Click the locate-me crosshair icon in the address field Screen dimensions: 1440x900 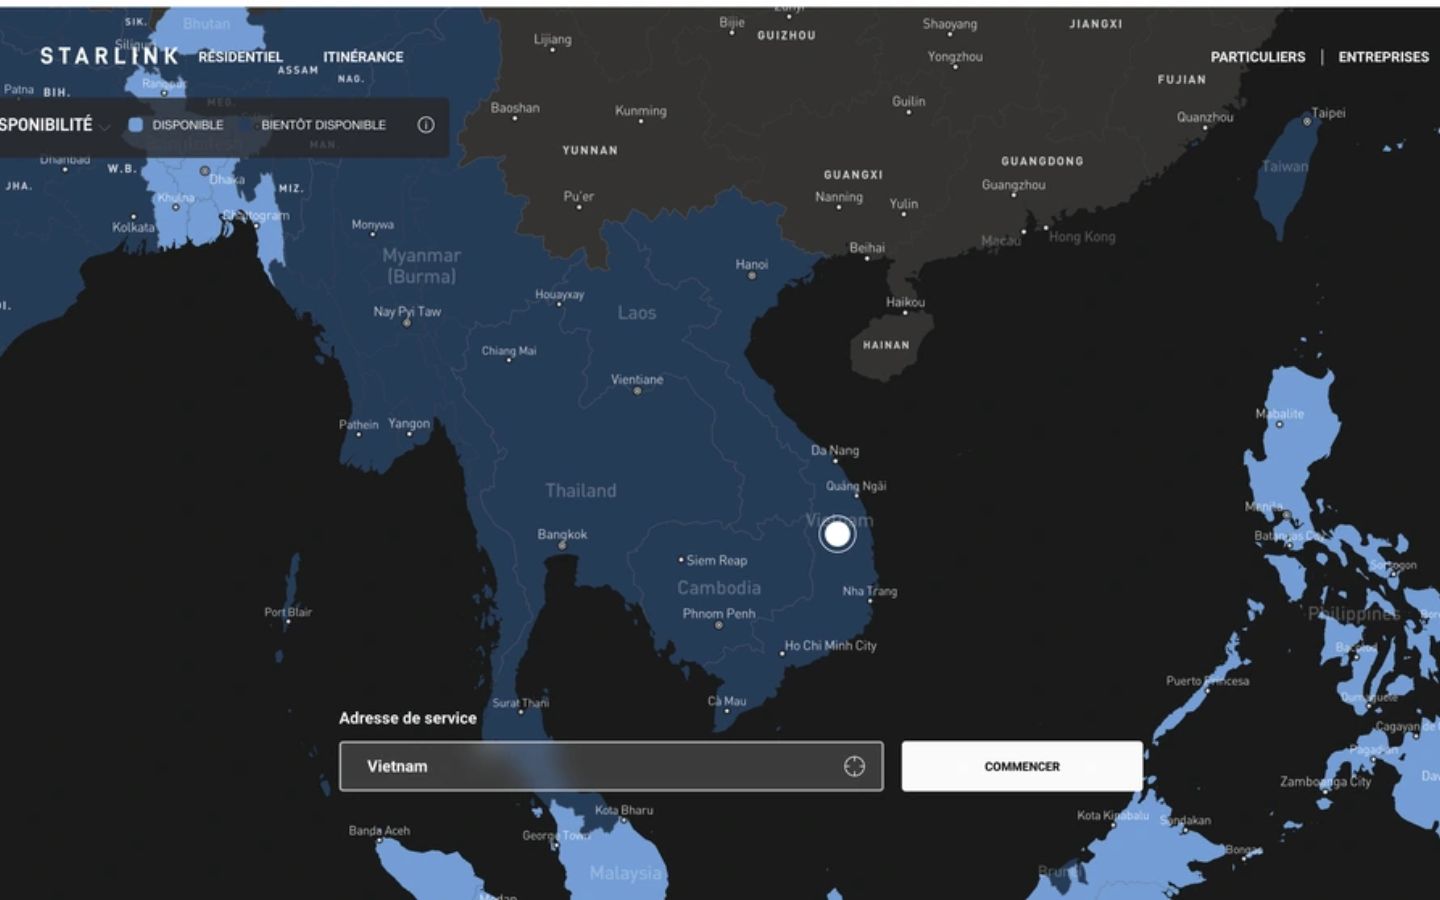tap(854, 766)
